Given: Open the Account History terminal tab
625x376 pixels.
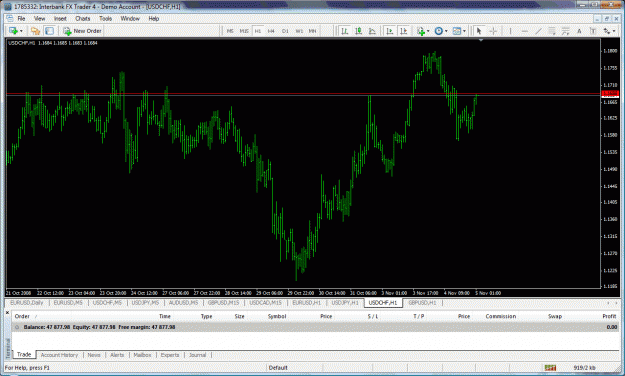Looking at the screenshot, I should point(59,355).
